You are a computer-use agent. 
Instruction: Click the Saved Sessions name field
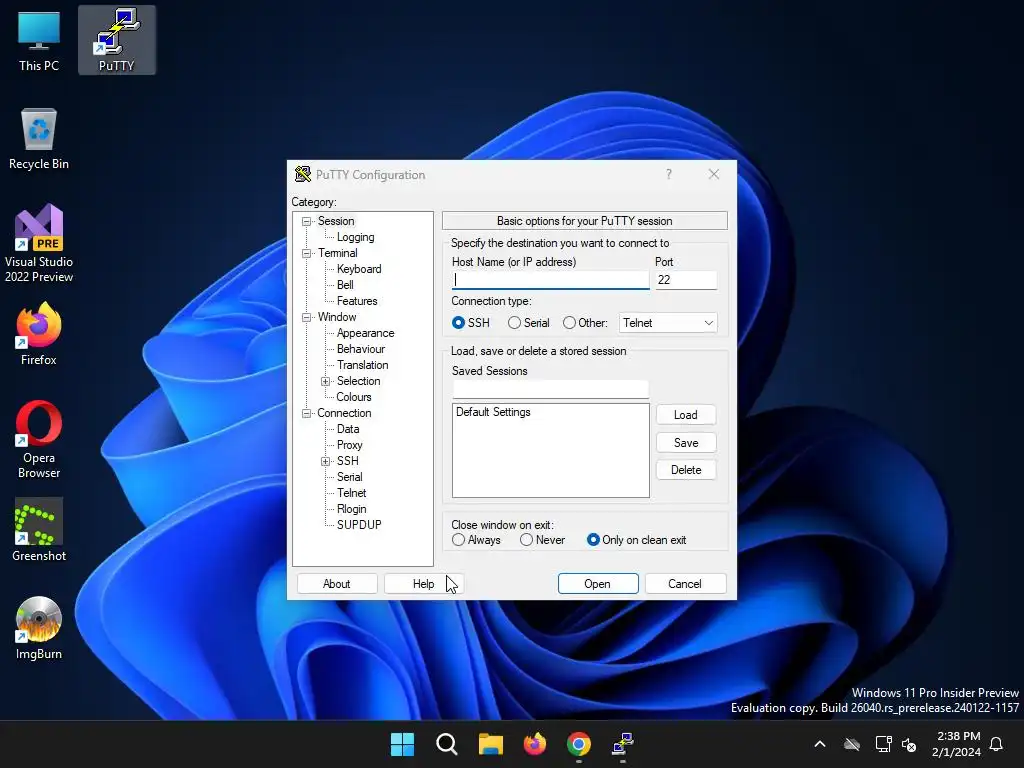point(550,389)
